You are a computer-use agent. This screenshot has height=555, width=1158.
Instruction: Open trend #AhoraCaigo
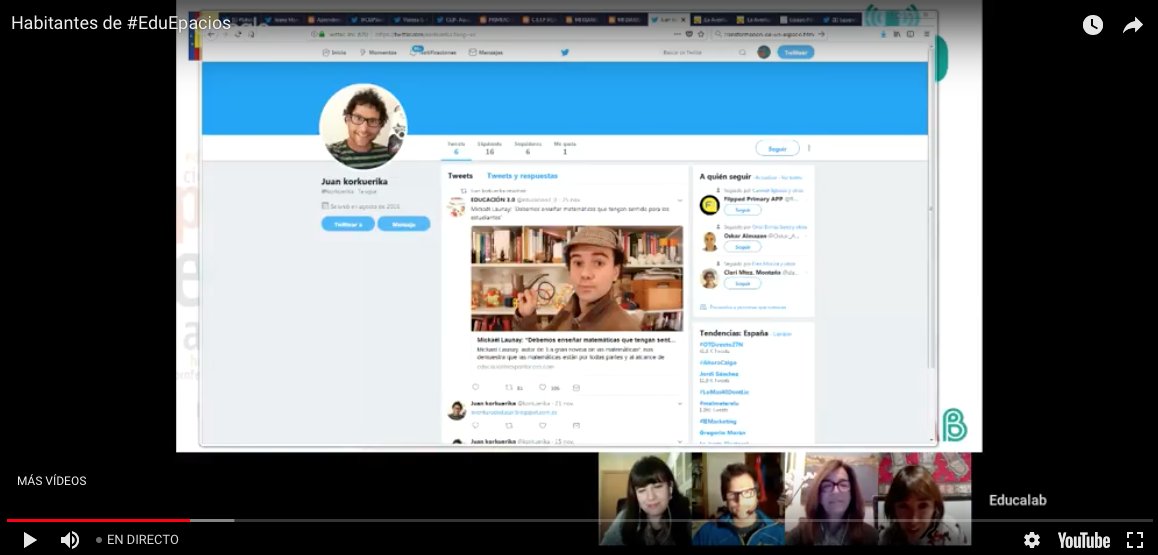click(719, 362)
